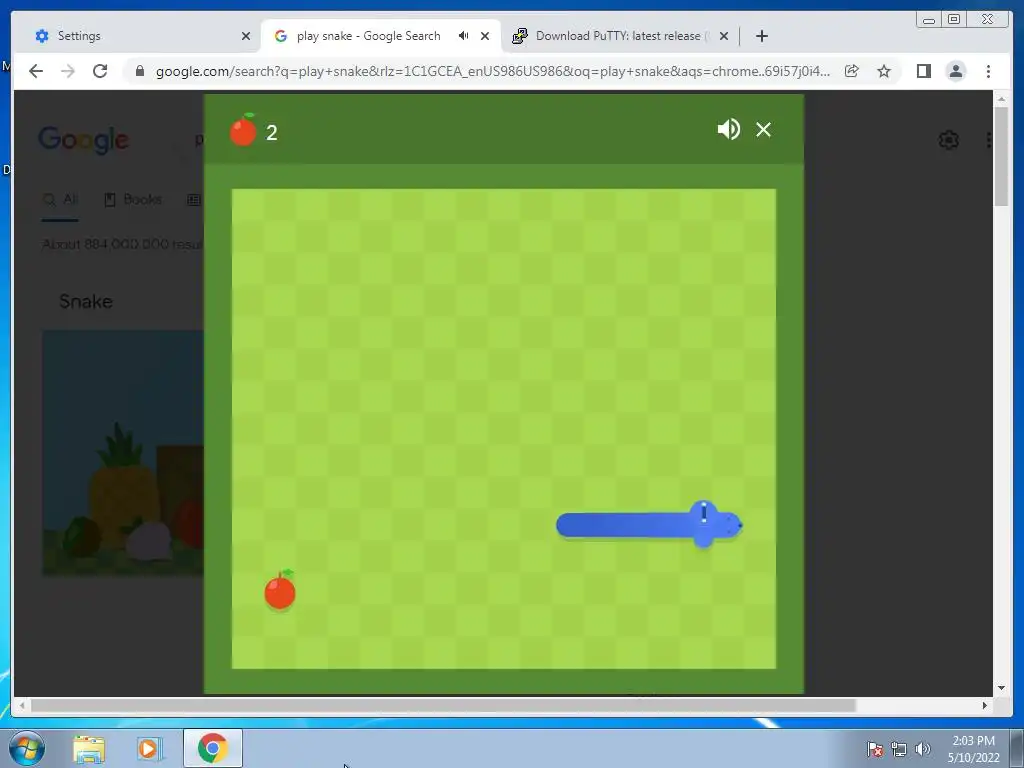Open the volume tray icon
The height and width of the screenshot is (768, 1024).
click(923, 749)
